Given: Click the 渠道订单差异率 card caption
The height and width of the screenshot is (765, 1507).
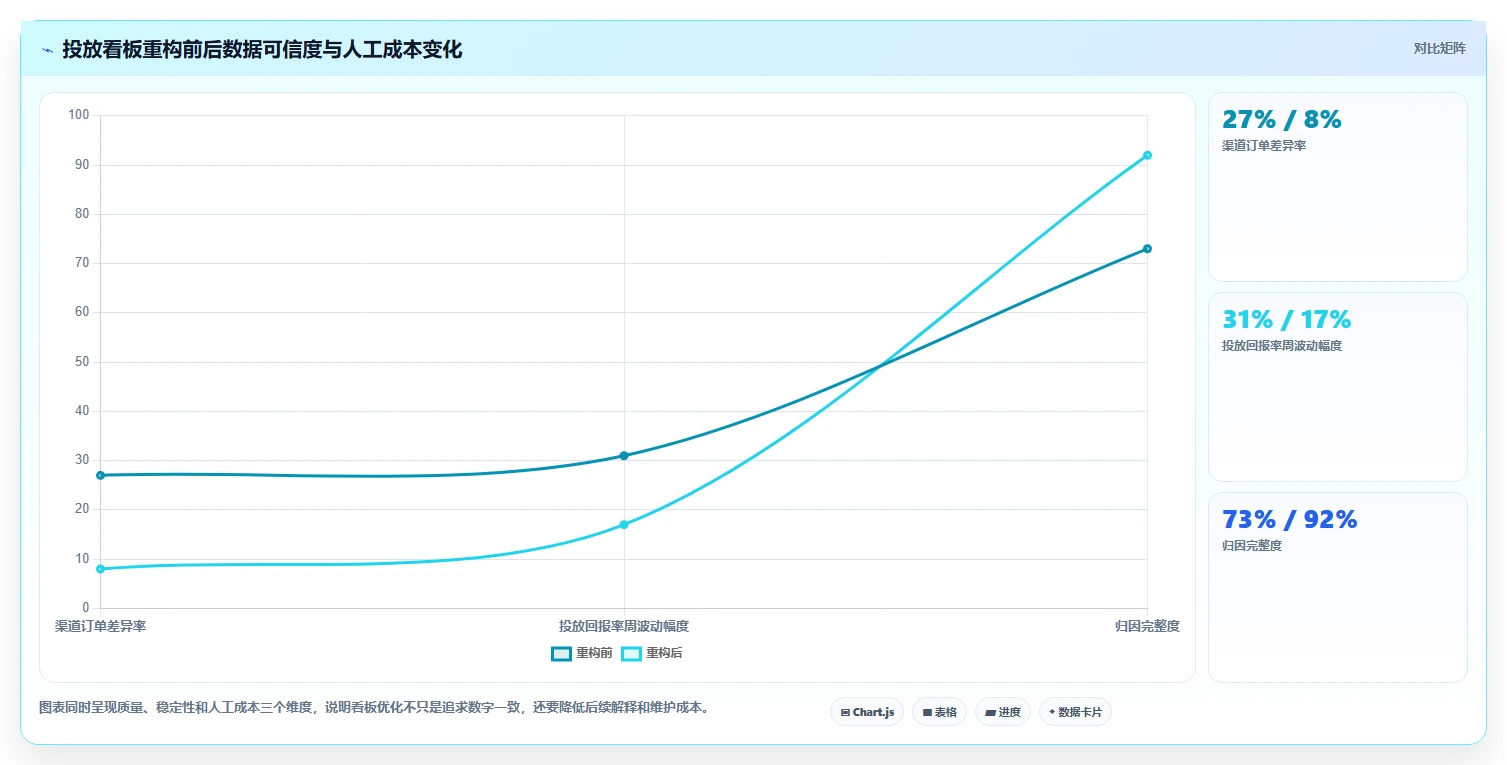Looking at the screenshot, I should click(x=1264, y=146).
